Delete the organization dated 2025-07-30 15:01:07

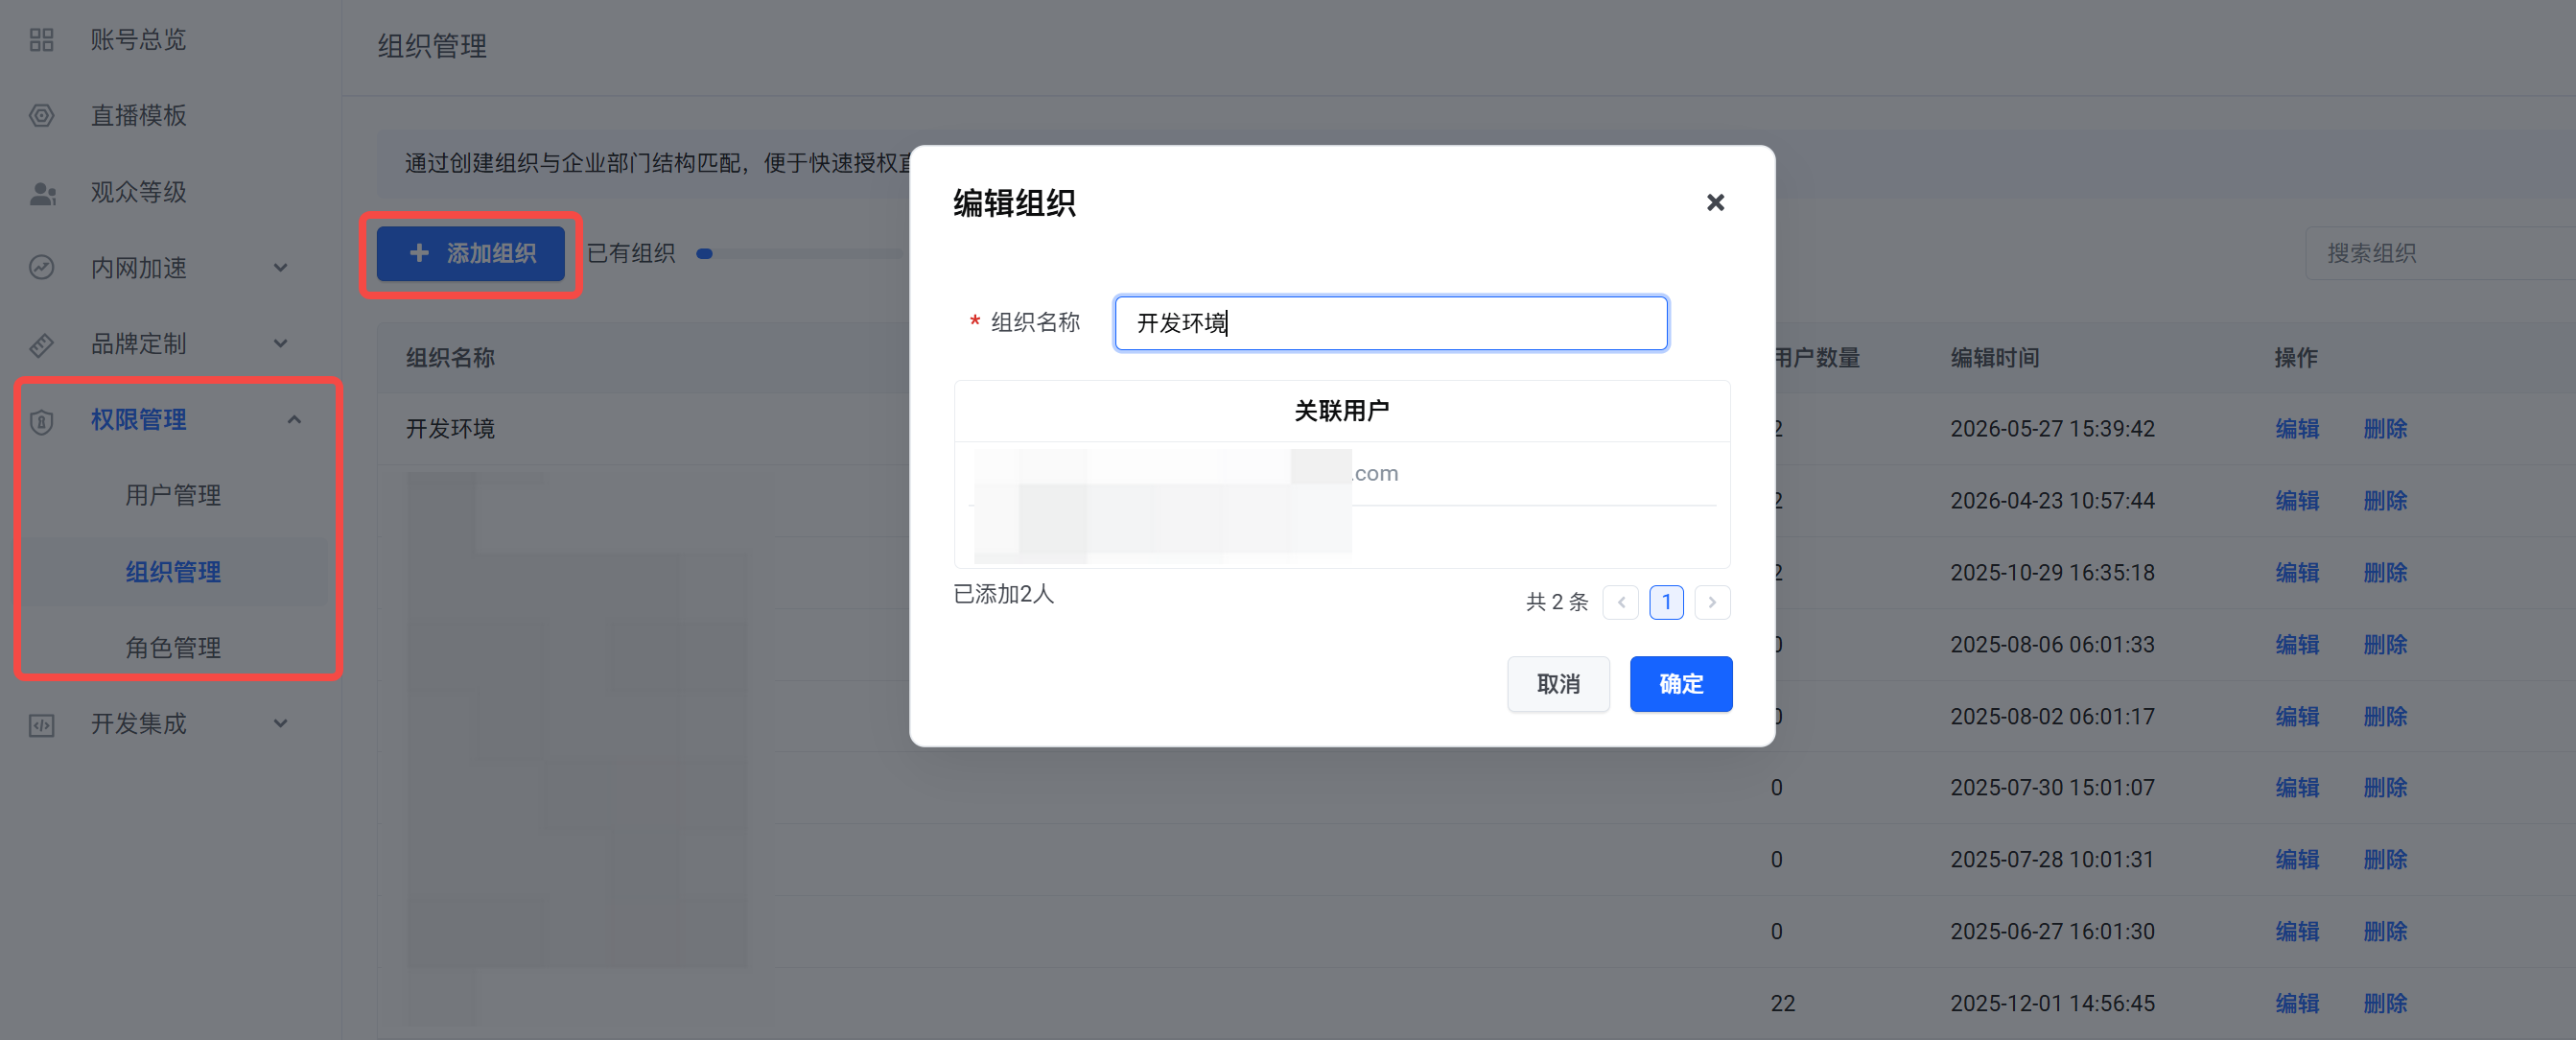pos(2385,788)
